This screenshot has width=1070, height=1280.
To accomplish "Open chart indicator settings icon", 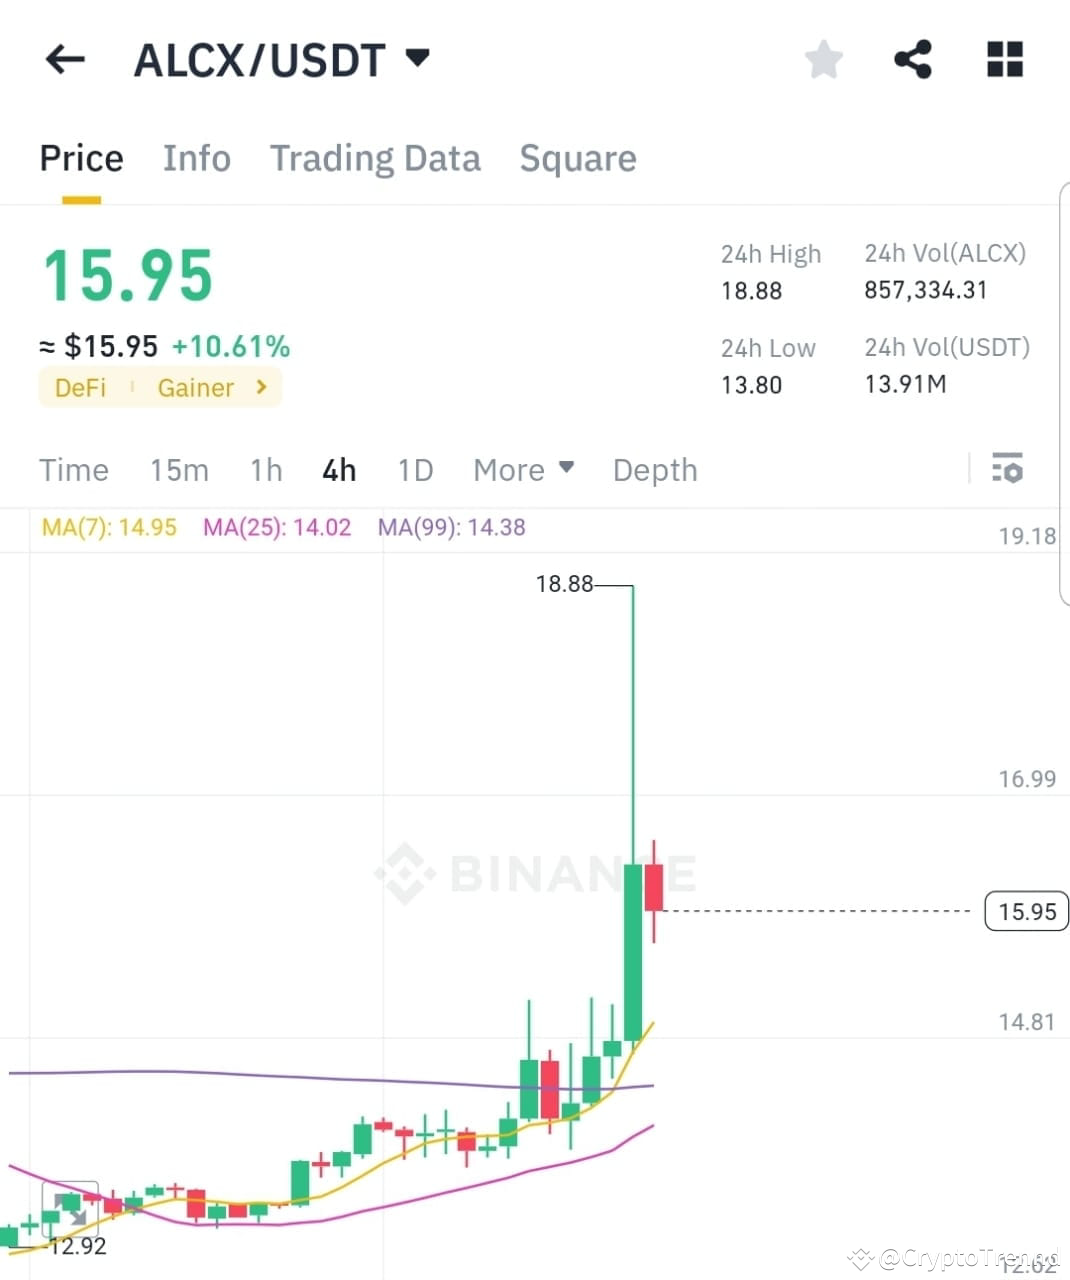I will coord(1008,468).
